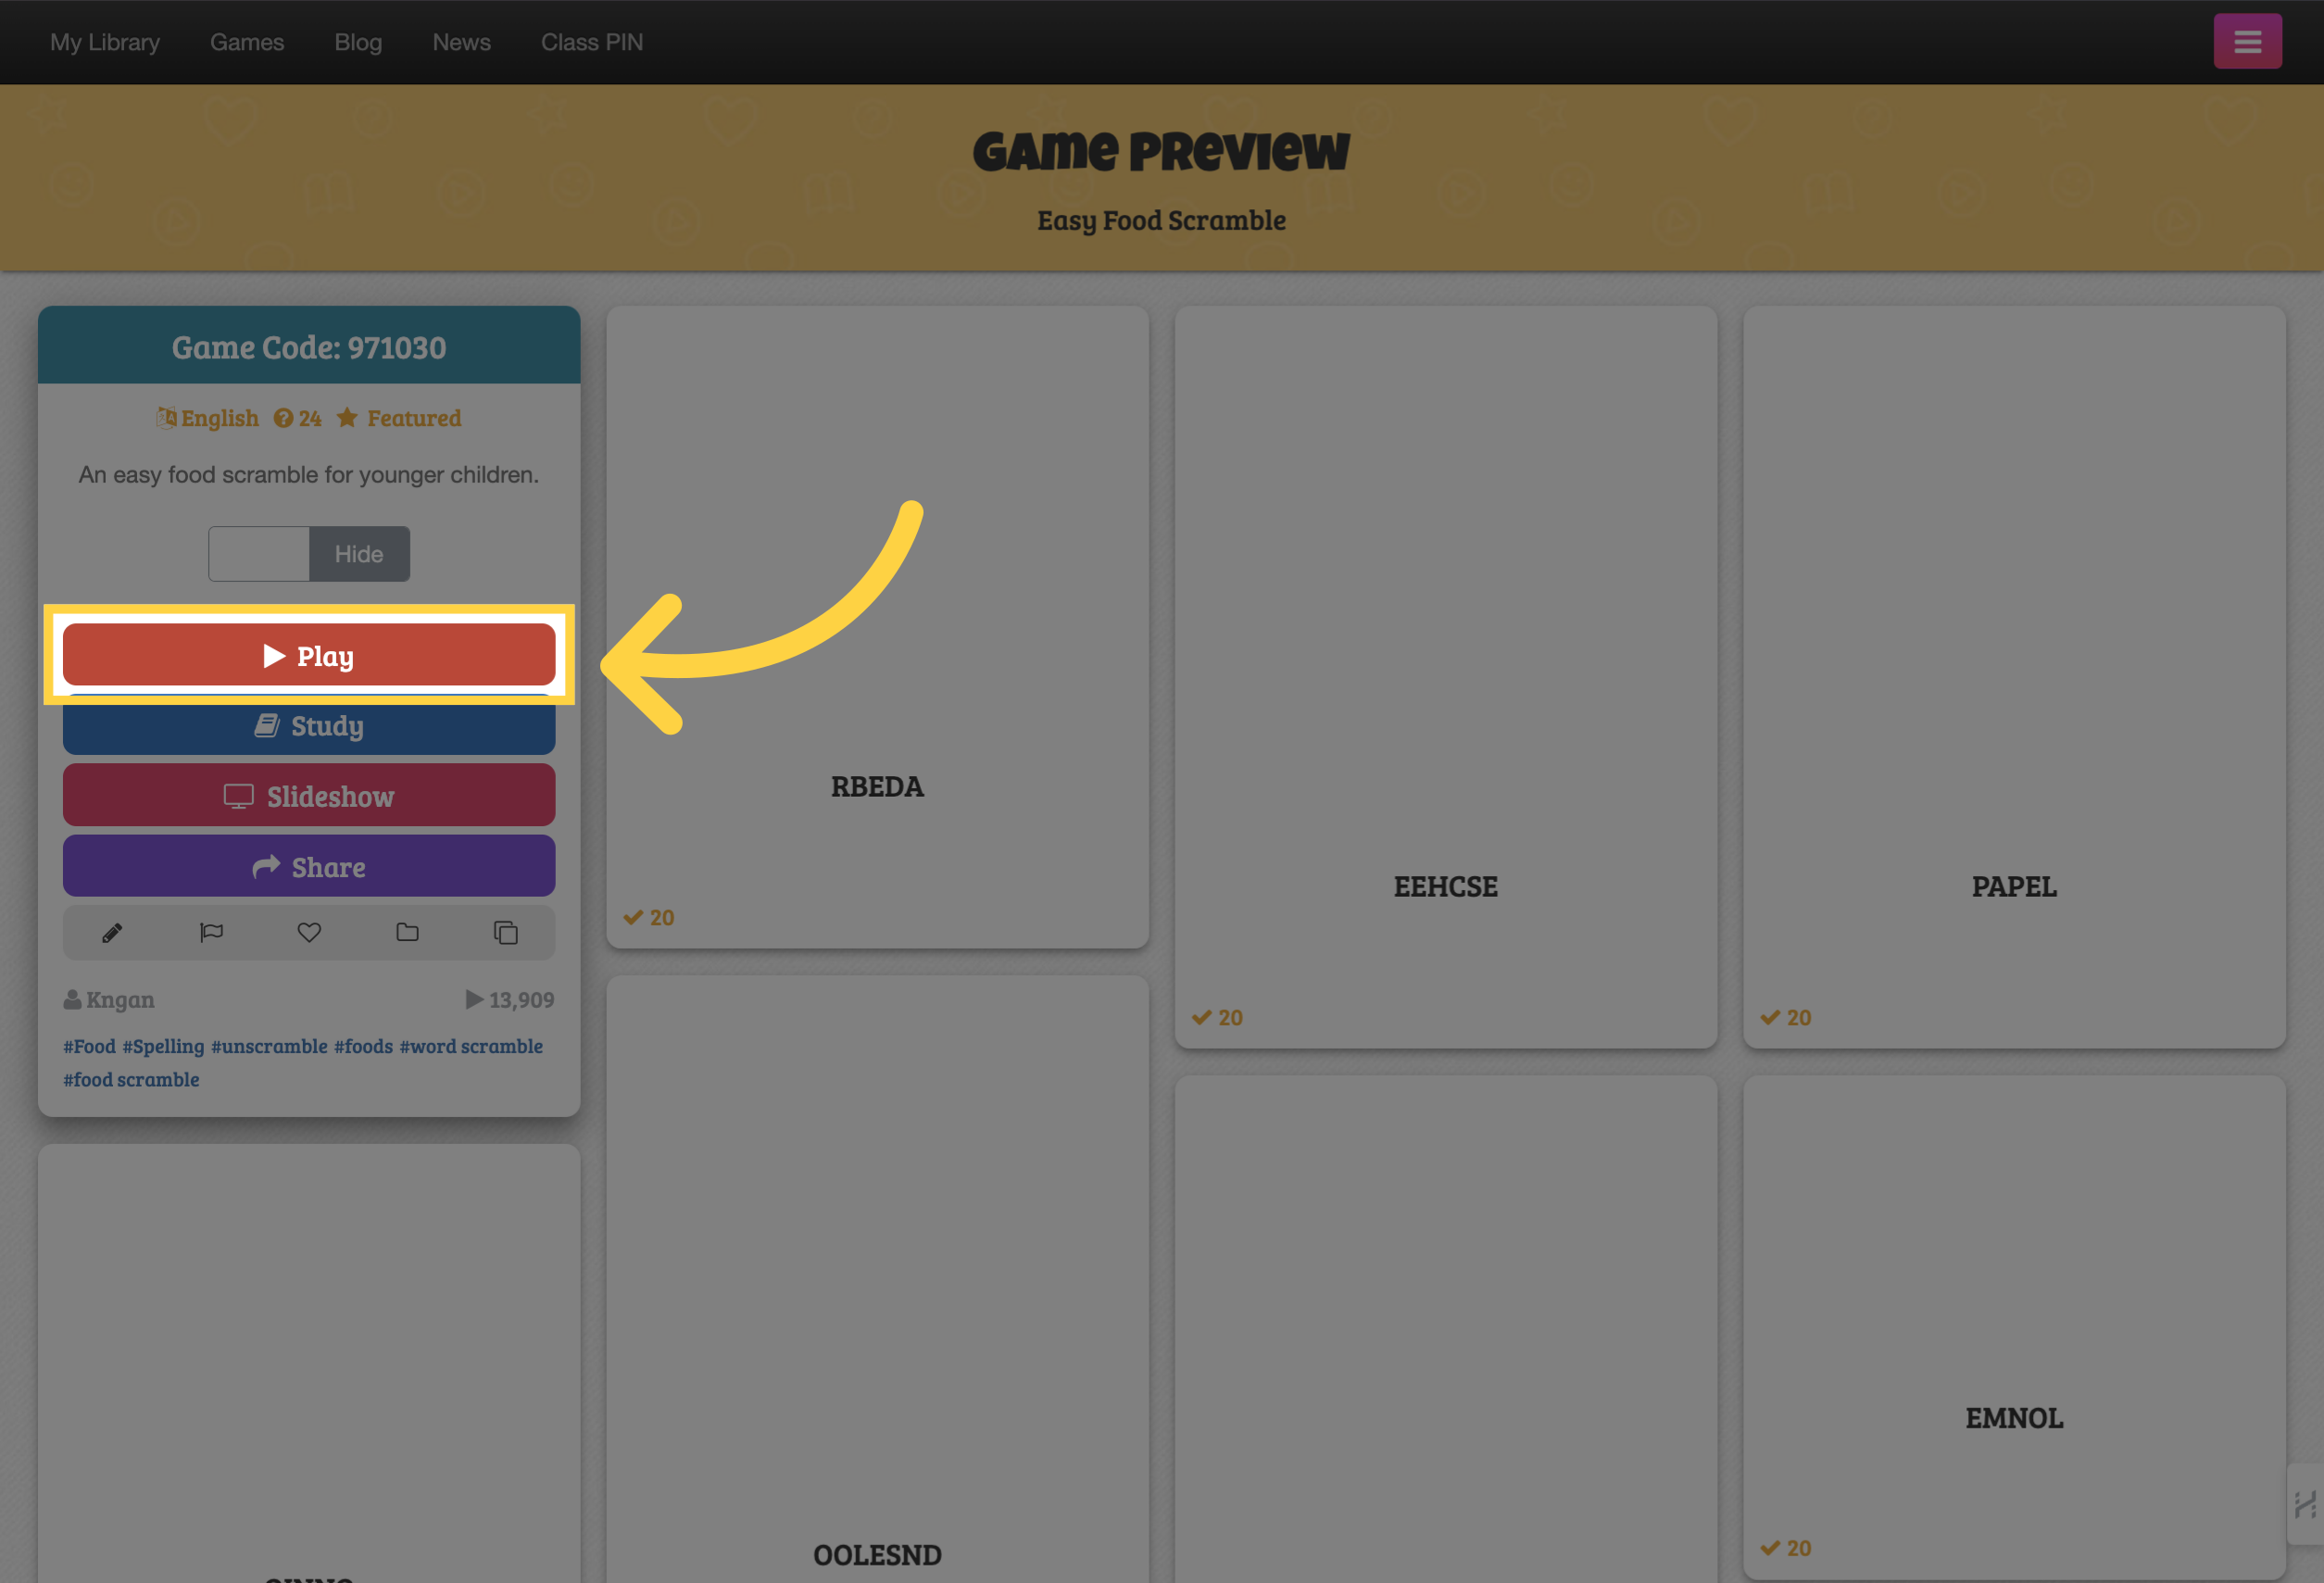The height and width of the screenshot is (1583, 2324).
Task: Click the flag icon
Action: (x=210, y=933)
